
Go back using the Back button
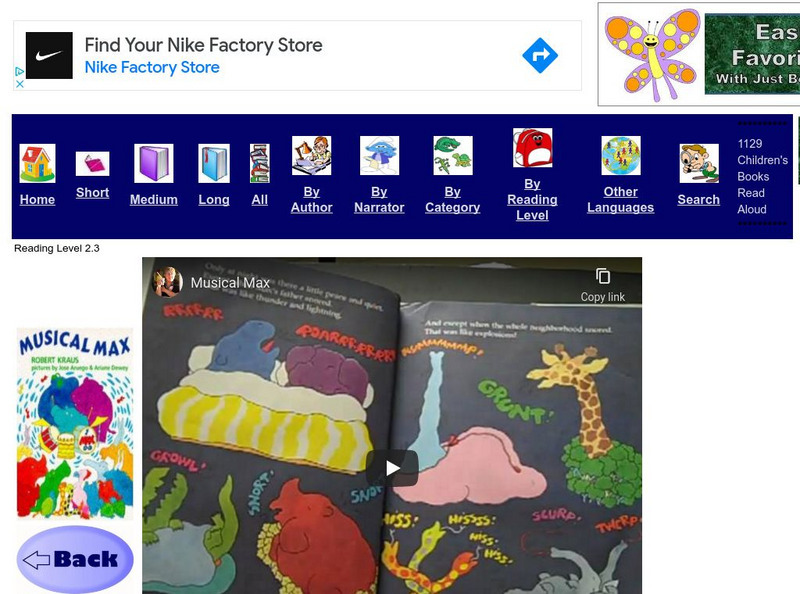75,559
